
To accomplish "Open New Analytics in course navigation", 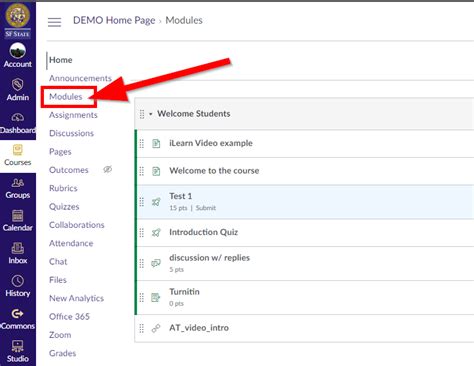I will [x=77, y=298].
